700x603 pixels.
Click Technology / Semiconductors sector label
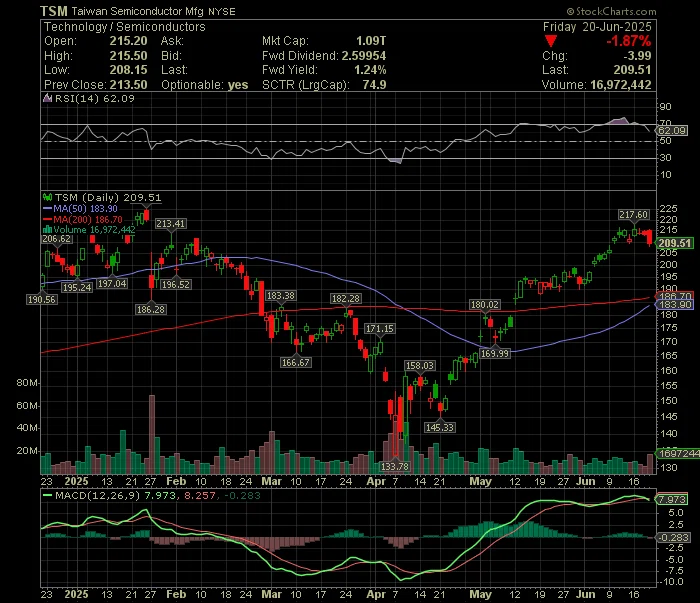(x=125, y=27)
